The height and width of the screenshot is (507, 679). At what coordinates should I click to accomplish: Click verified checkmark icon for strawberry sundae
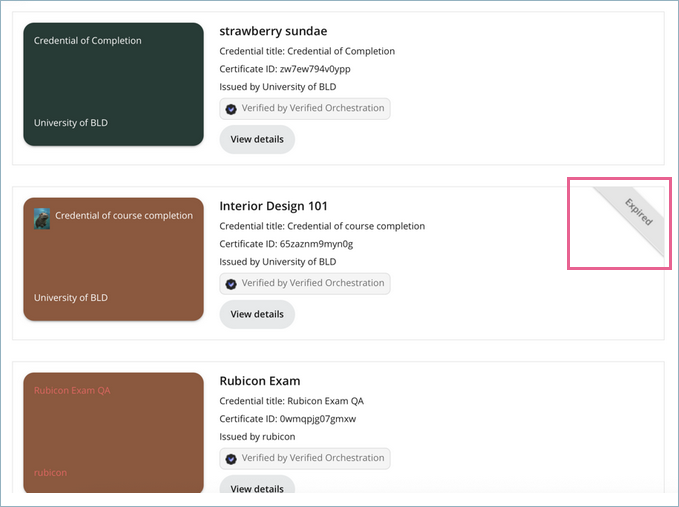click(231, 109)
